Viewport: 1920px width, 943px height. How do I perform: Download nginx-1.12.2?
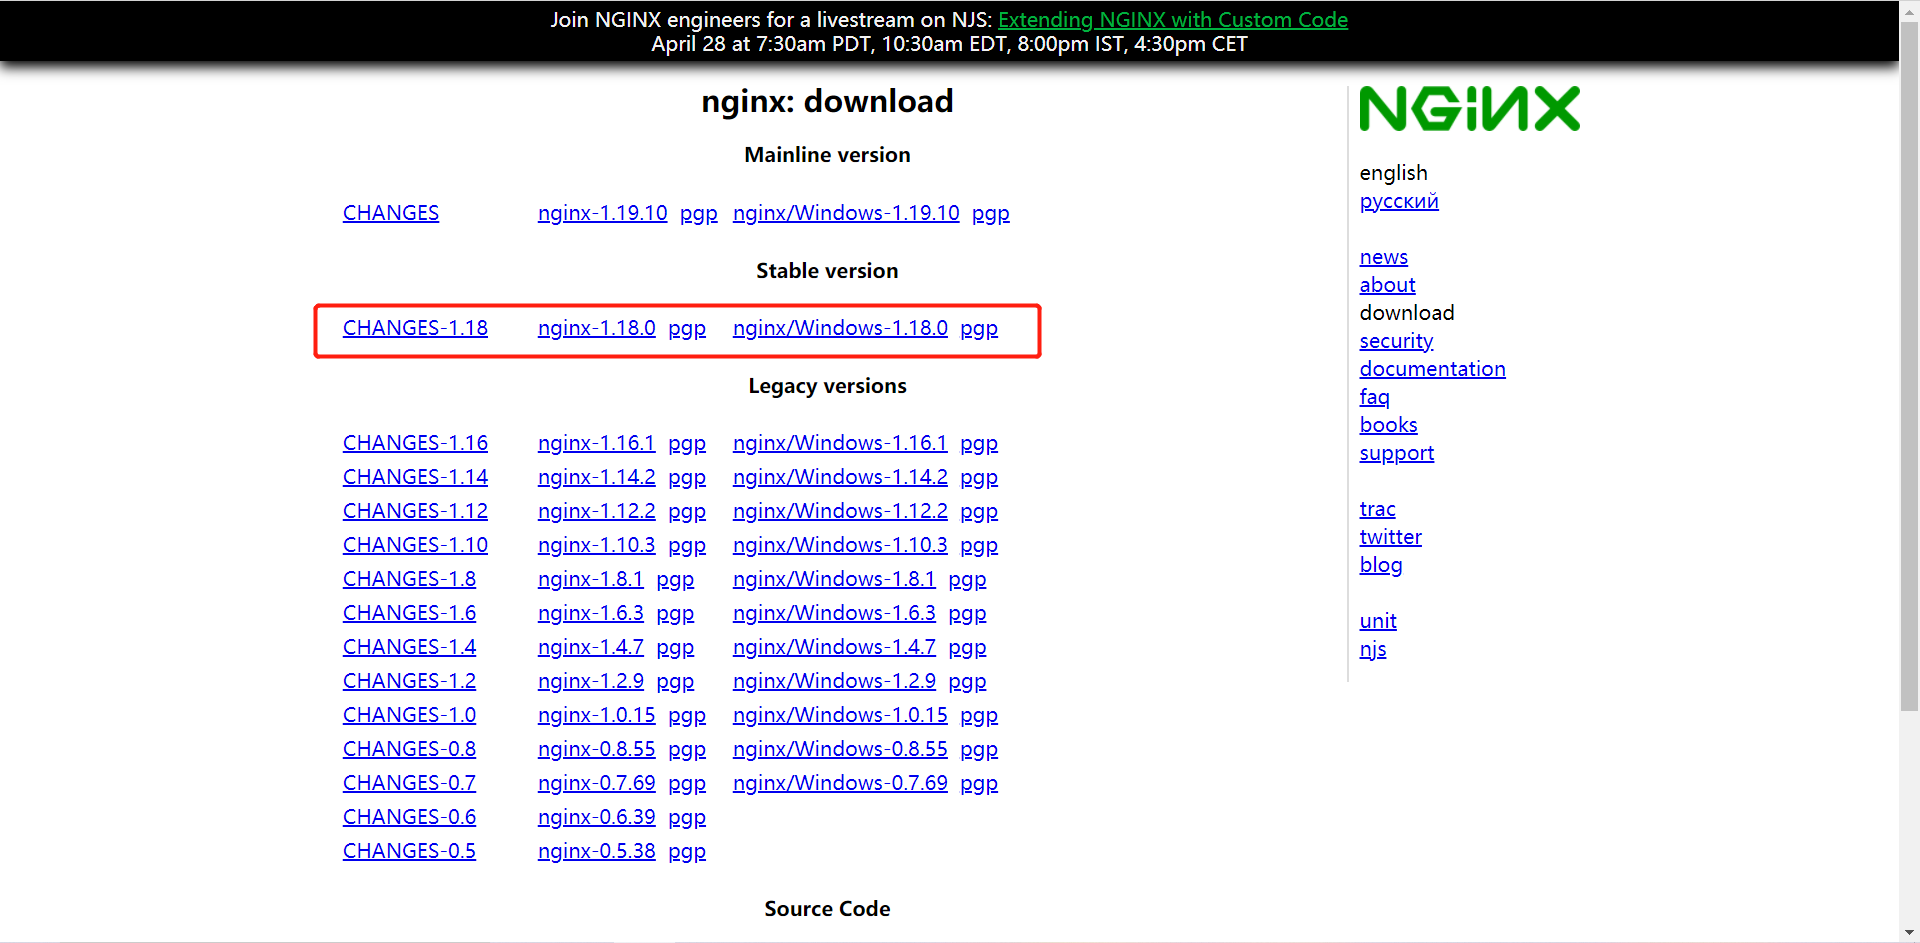click(x=597, y=511)
